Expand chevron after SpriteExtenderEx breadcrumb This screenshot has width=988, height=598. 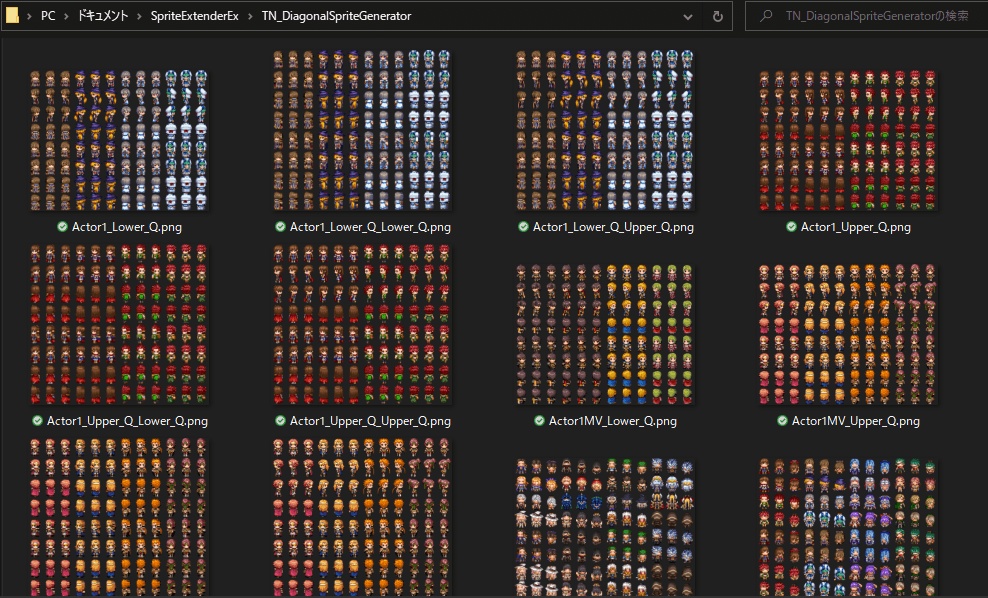[x=250, y=16]
